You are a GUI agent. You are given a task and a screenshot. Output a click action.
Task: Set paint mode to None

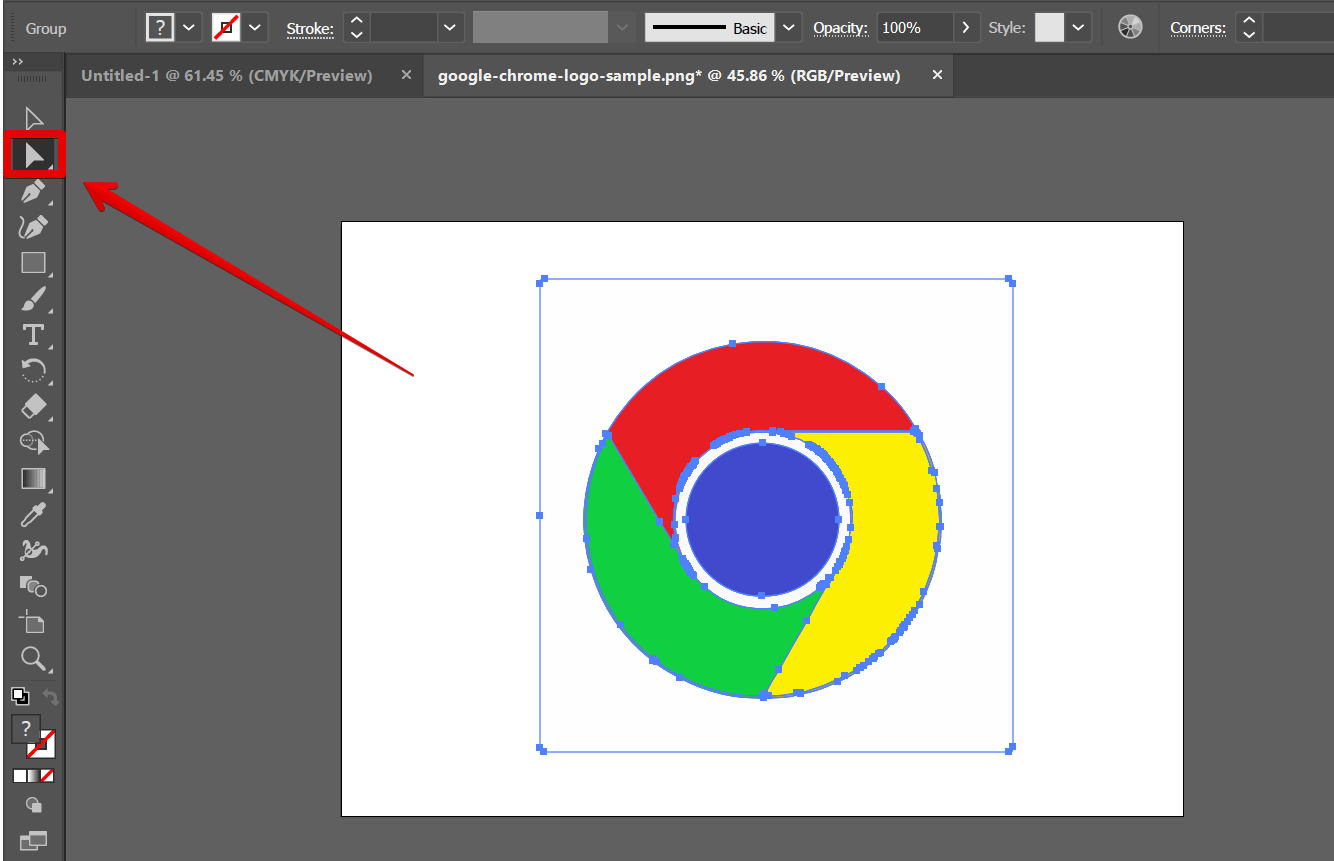tap(48, 776)
